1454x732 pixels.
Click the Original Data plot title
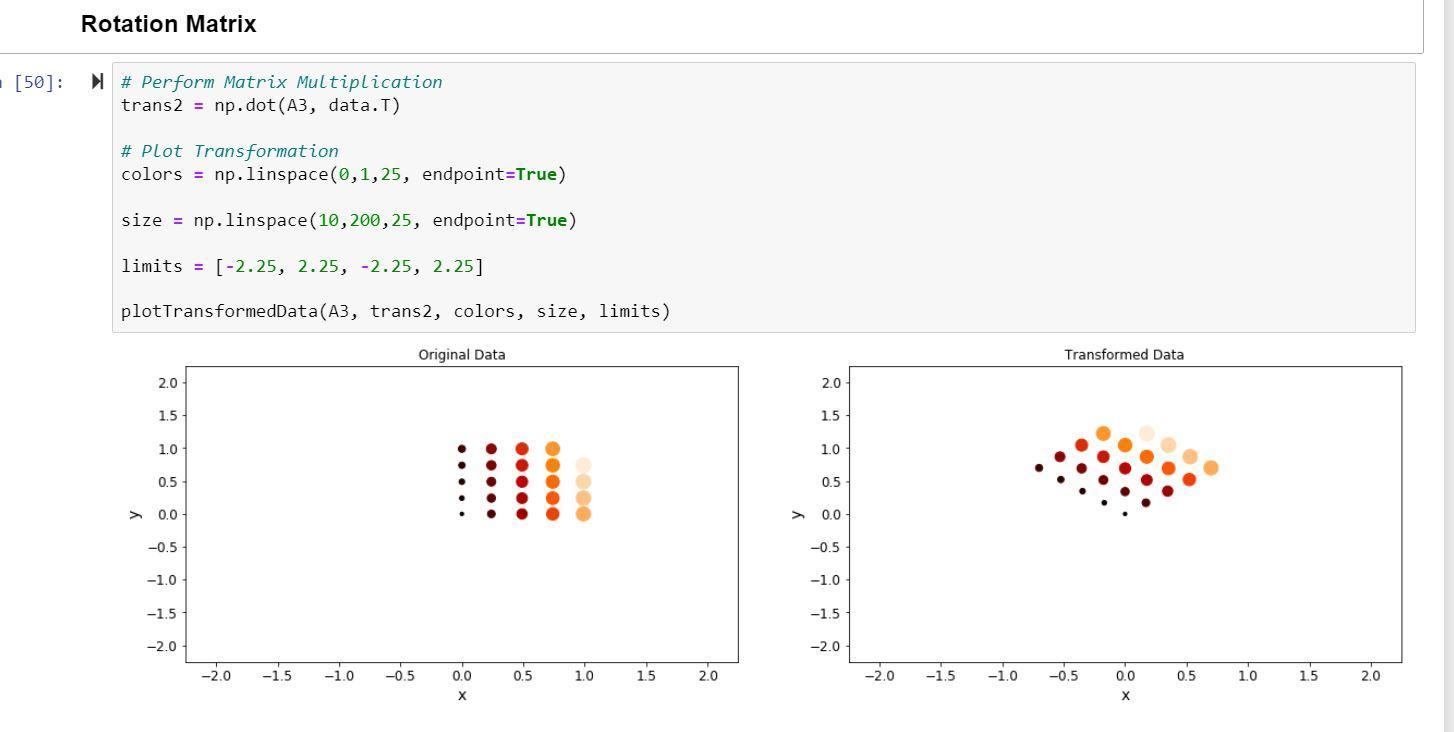click(460, 354)
